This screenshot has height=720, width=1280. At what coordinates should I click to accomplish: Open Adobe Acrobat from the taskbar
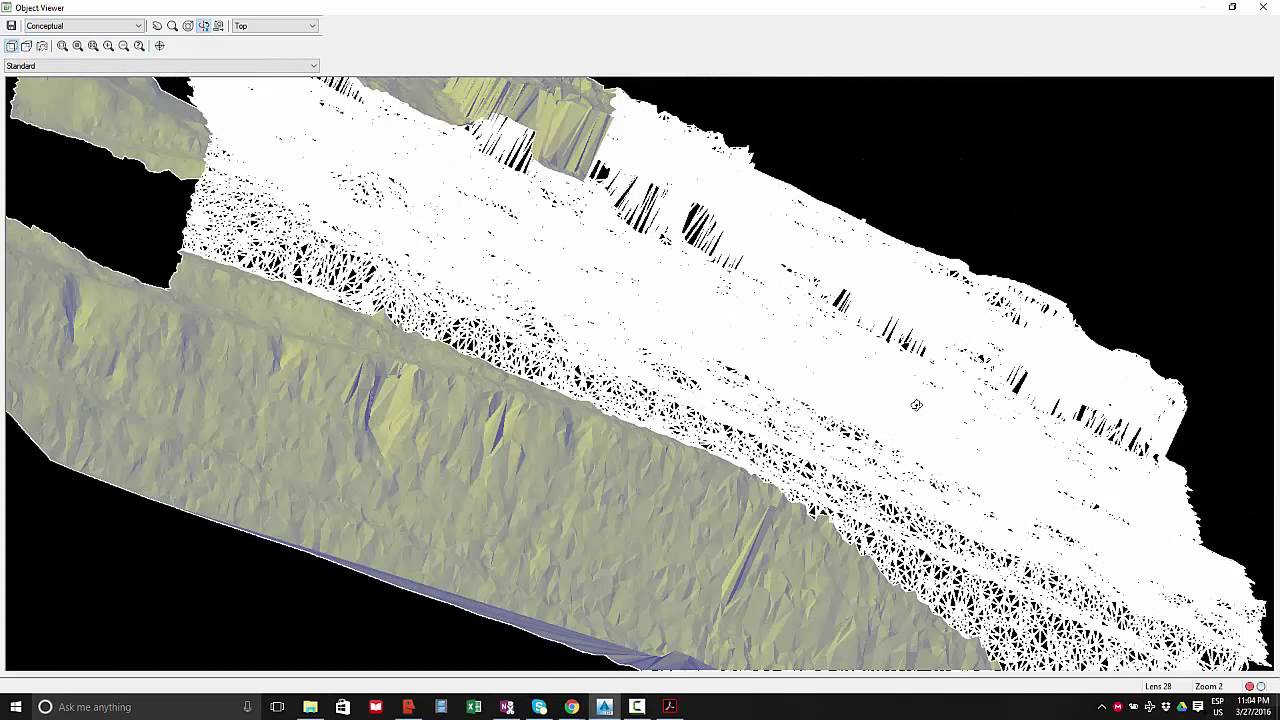[670, 707]
